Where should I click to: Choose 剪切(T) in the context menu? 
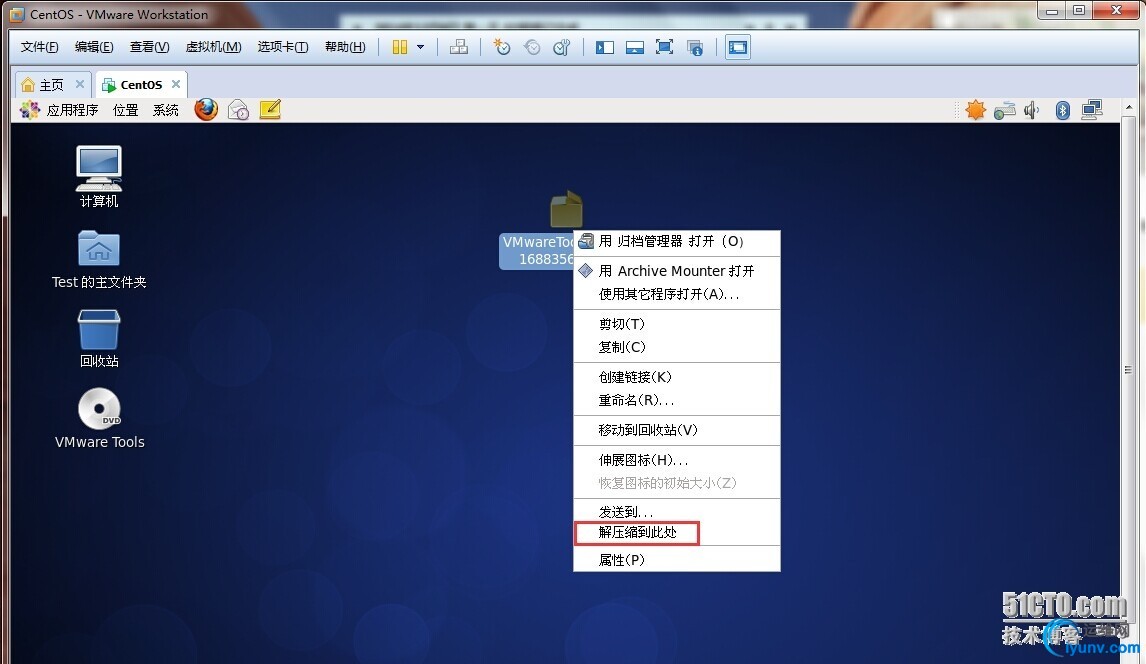coord(677,324)
